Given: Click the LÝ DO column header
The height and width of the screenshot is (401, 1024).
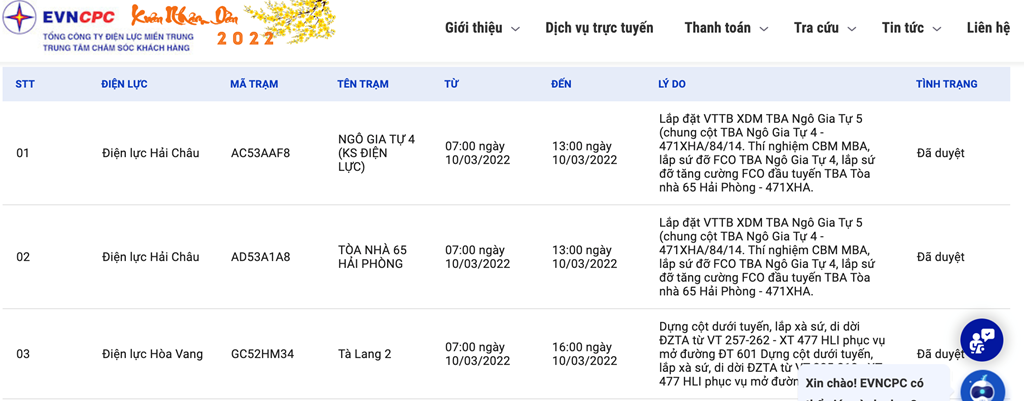Looking at the screenshot, I should tap(671, 84).
